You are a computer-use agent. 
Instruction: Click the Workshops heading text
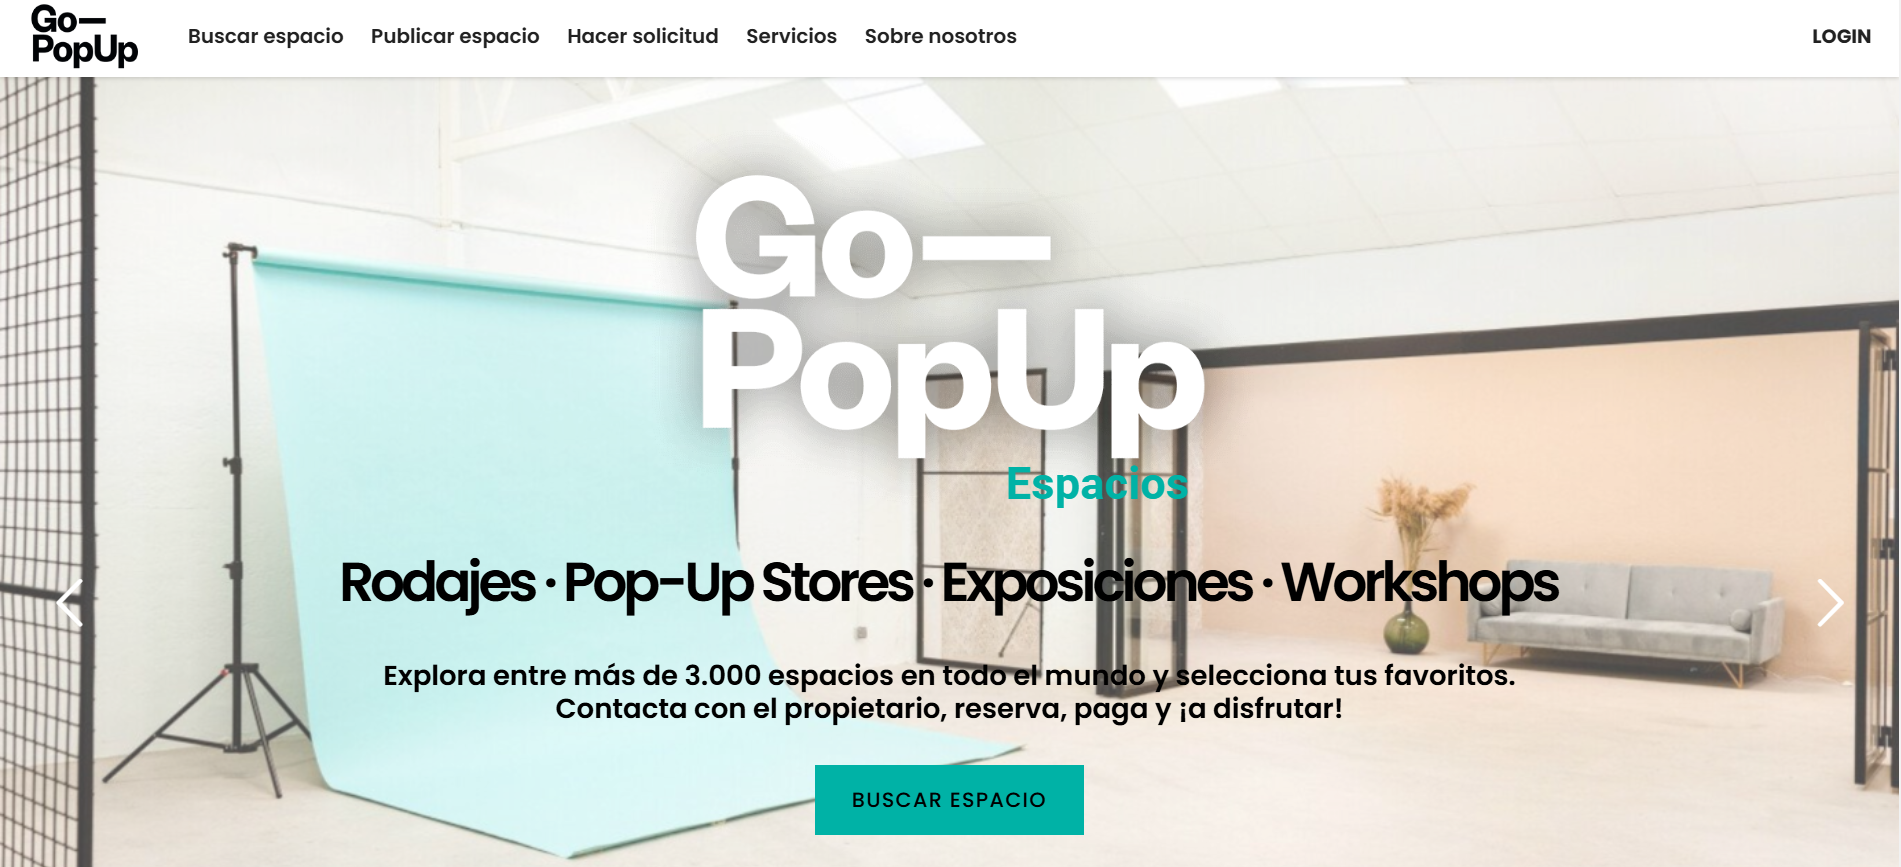[x=1420, y=584]
